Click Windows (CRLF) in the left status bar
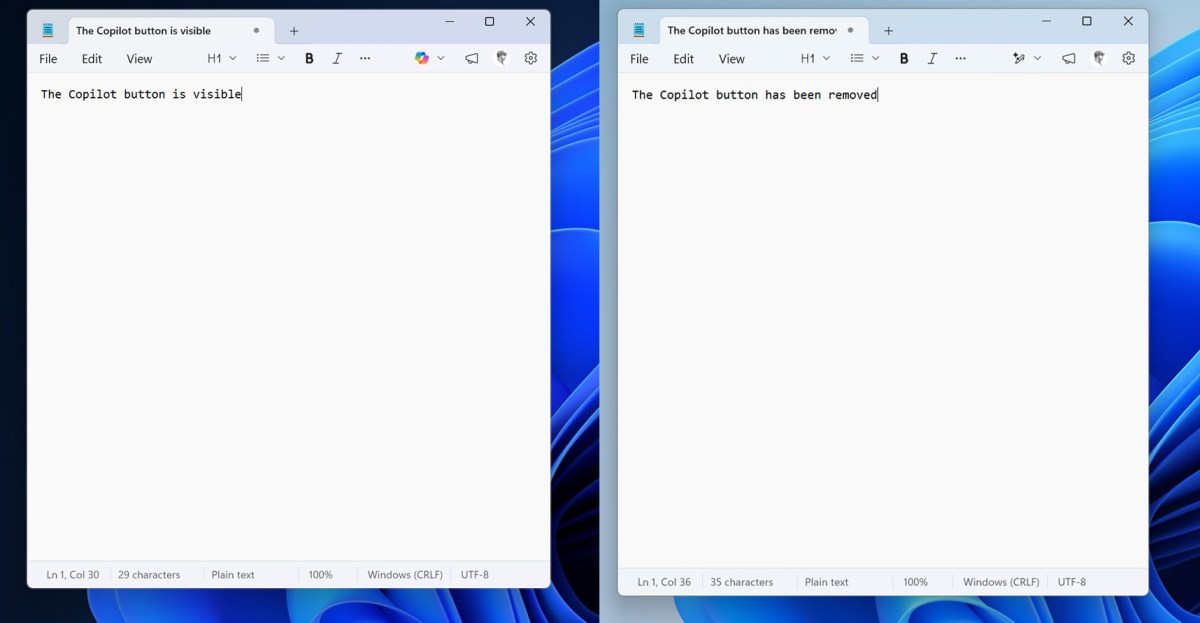This screenshot has width=1200, height=623. pyautogui.click(x=404, y=574)
